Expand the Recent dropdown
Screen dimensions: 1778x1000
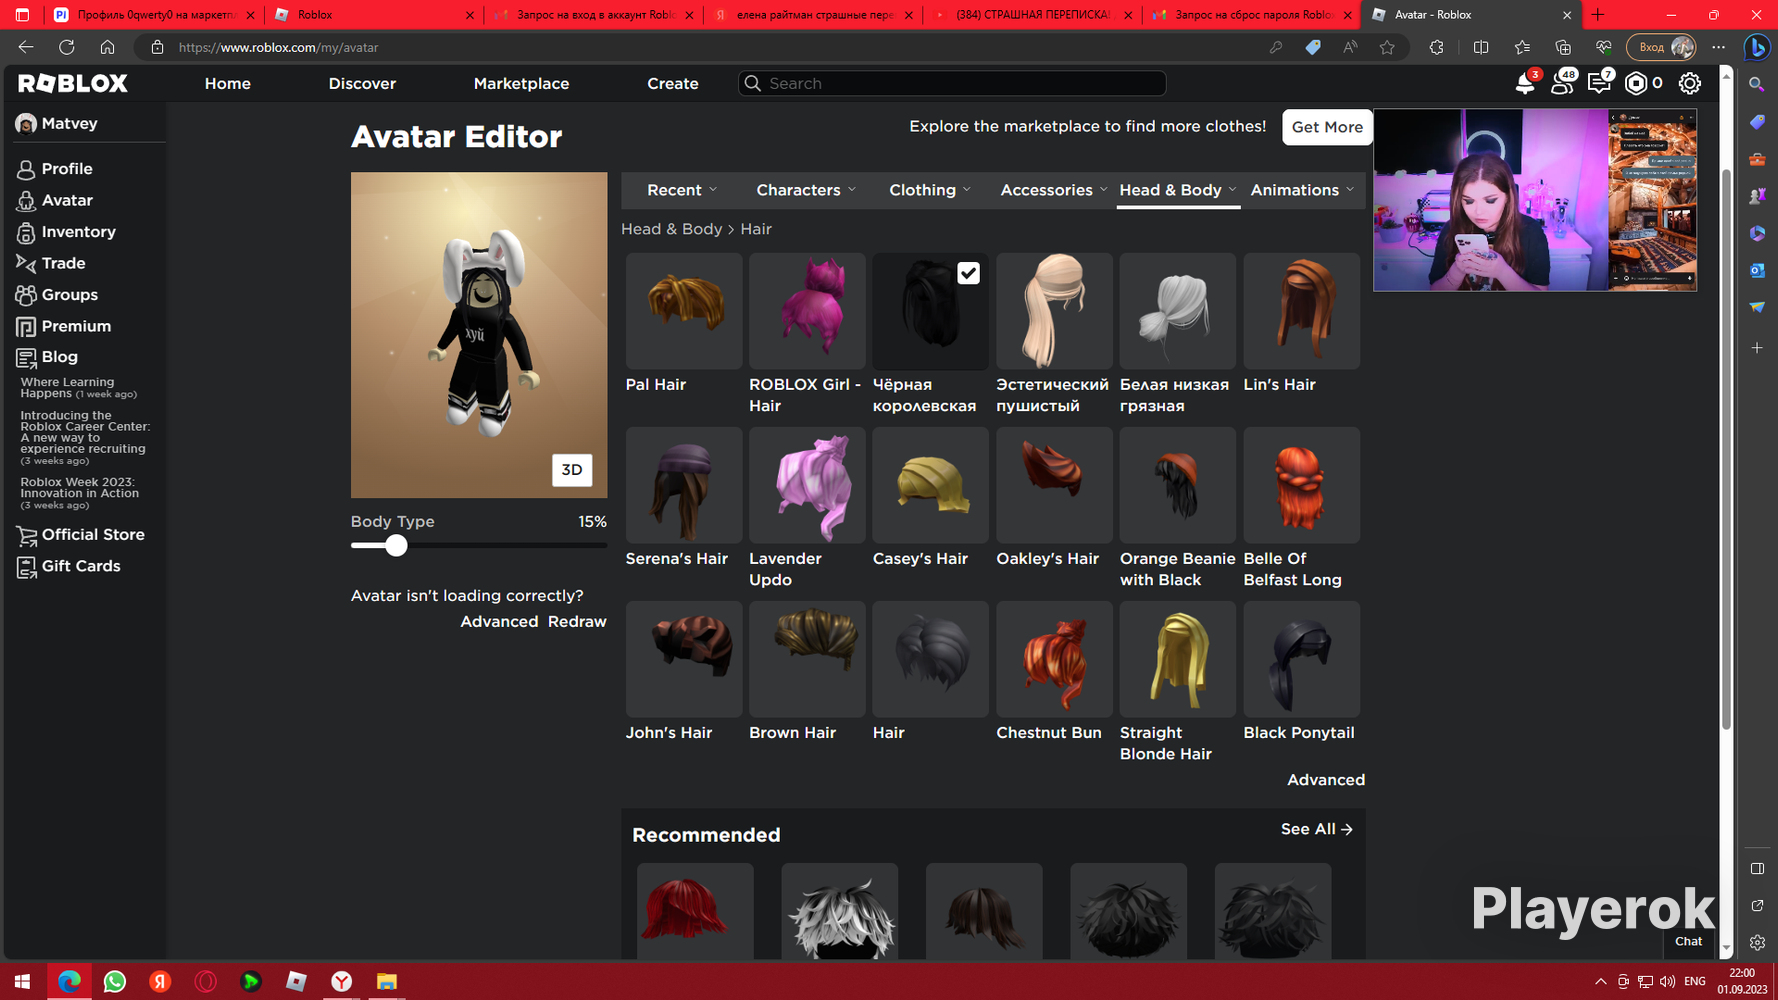click(x=682, y=190)
